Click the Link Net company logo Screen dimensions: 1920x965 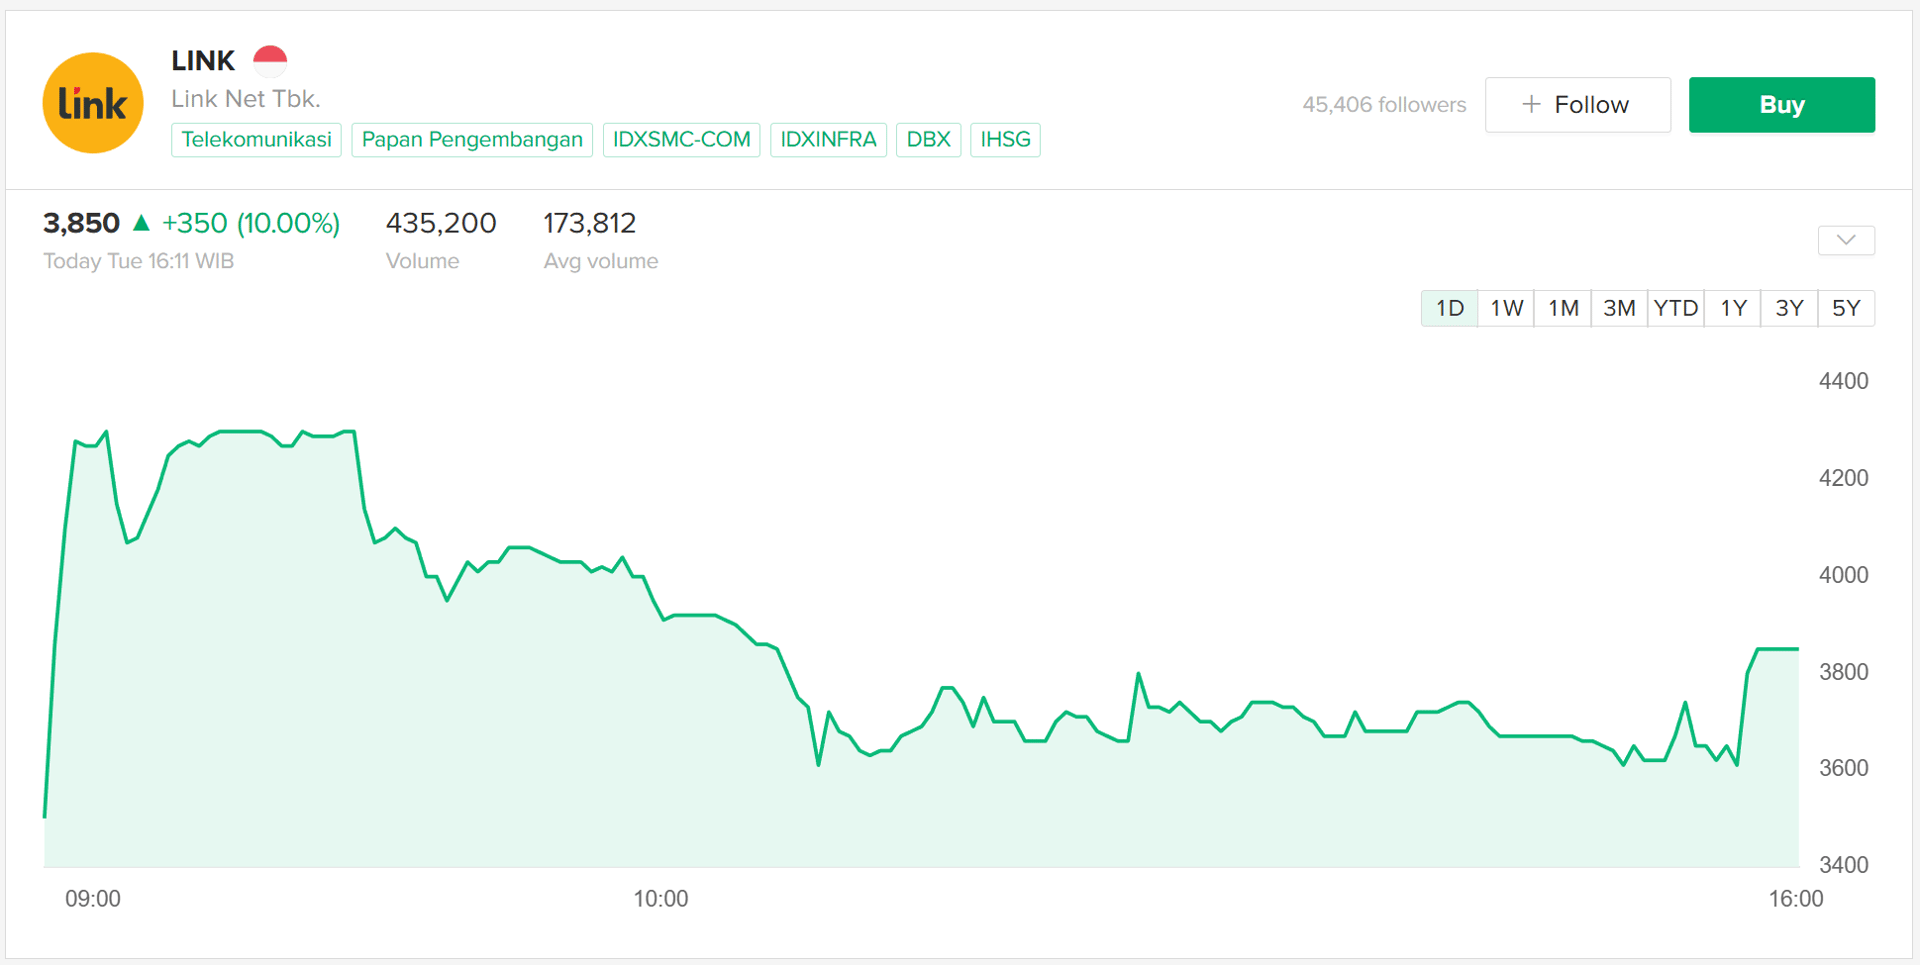[x=93, y=103]
